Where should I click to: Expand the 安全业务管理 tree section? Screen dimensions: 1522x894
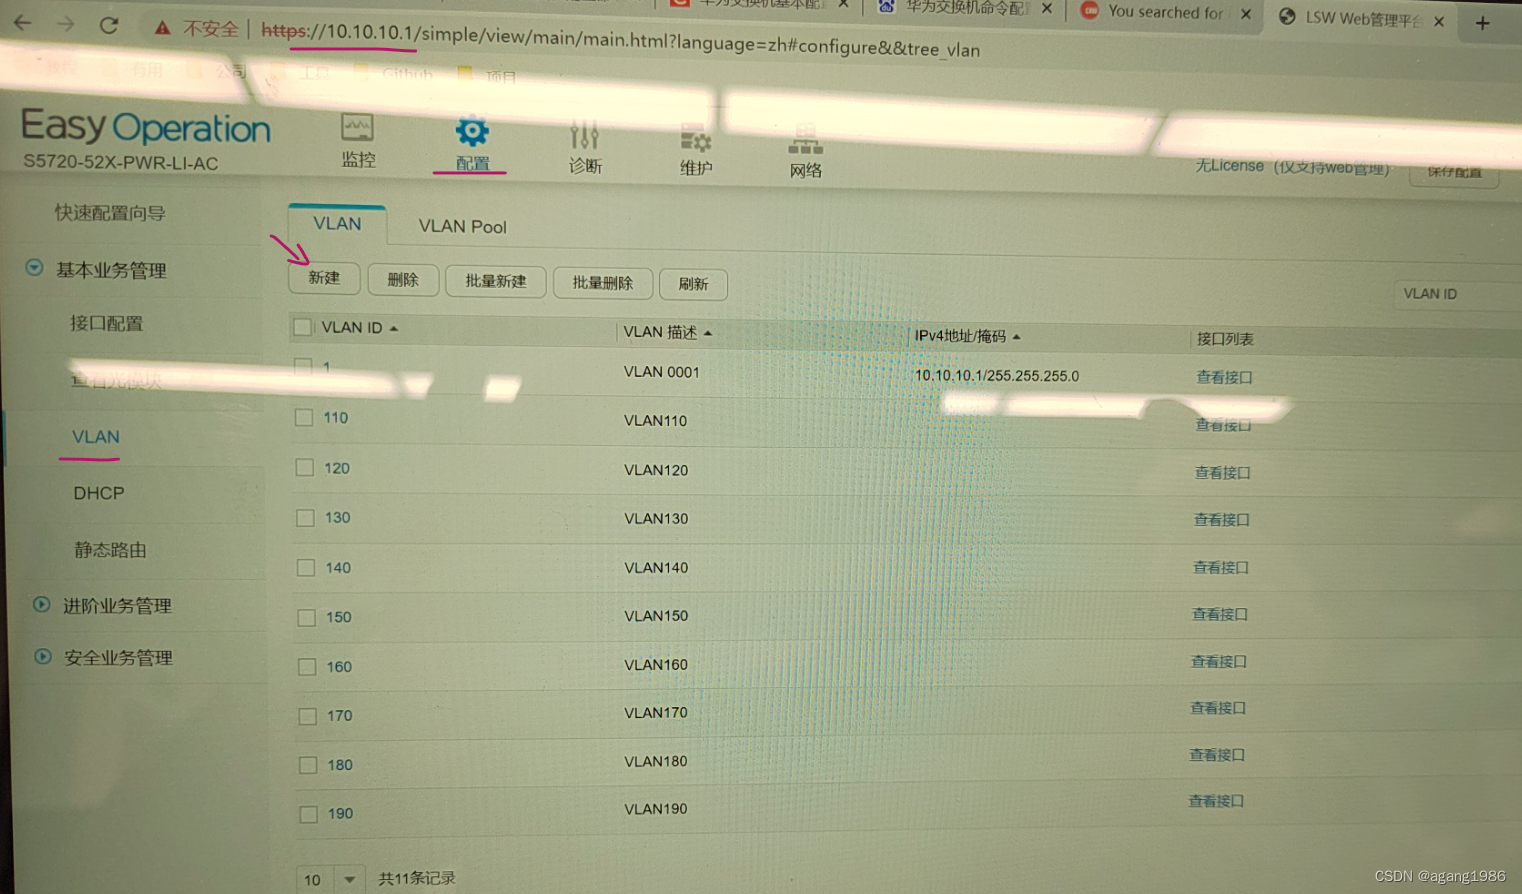pyautogui.click(x=43, y=656)
